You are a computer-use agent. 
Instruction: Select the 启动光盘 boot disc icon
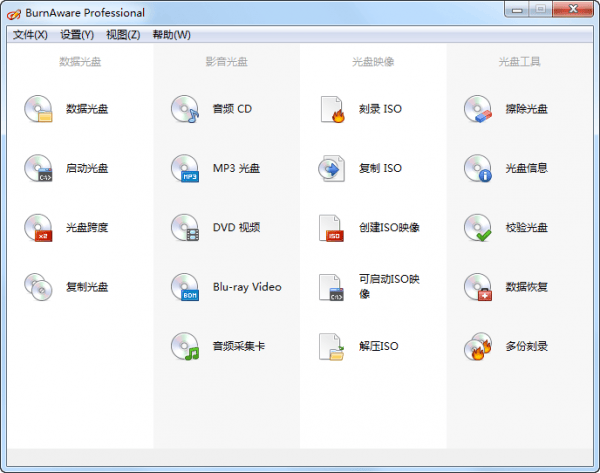coord(38,169)
